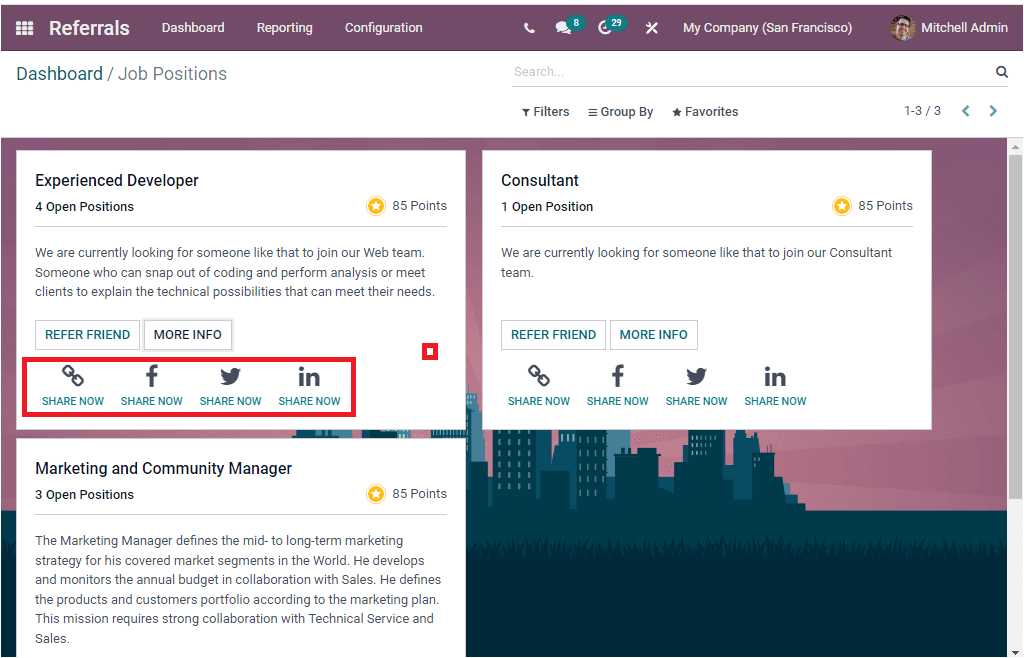The image size is (1024, 658).
Task: Share Experienced Developer on Facebook
Action: tap(151, 384)
